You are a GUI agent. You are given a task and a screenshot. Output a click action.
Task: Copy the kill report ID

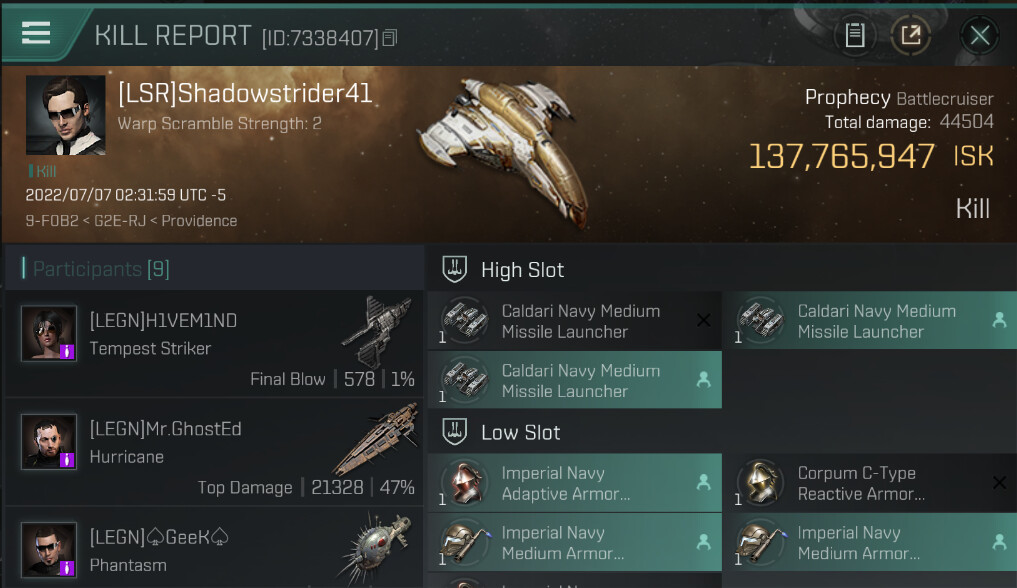tap(390, 38)
